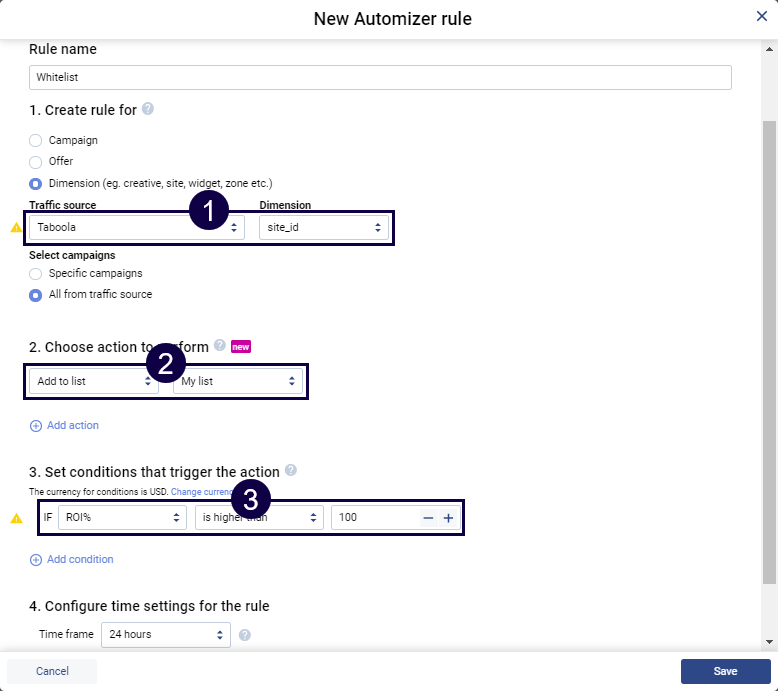The height and width of the screenshot is (691, 778).
Task: Choose Specific campaigns radio option
Action: [36, 273]
